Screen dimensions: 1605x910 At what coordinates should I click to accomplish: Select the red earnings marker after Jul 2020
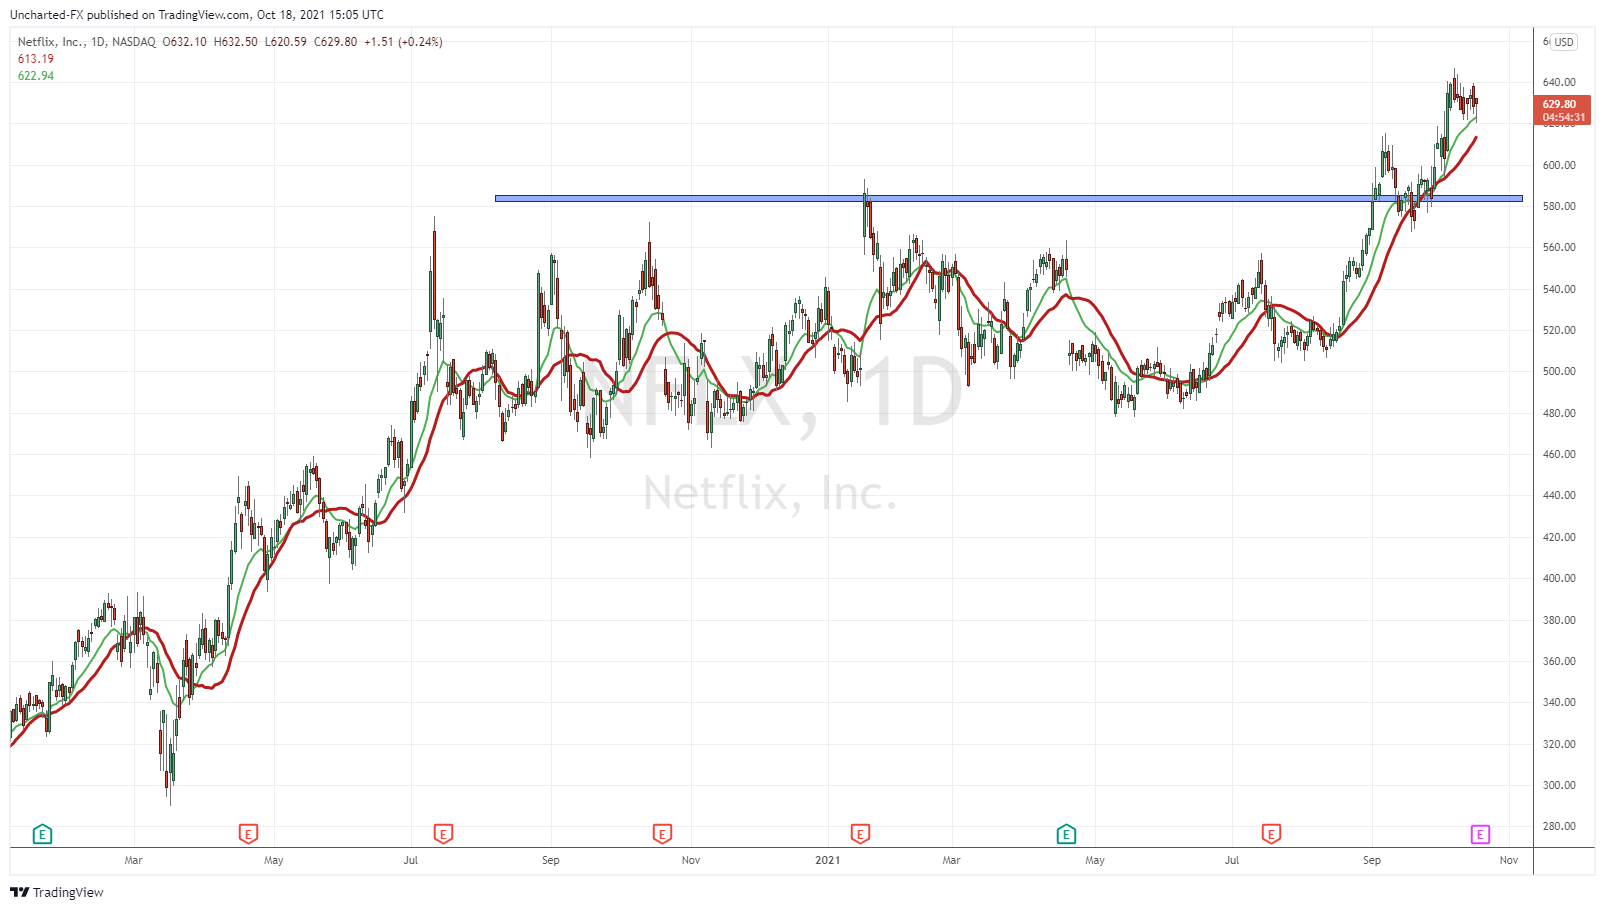pyautogui.click(x=443, y=834)
